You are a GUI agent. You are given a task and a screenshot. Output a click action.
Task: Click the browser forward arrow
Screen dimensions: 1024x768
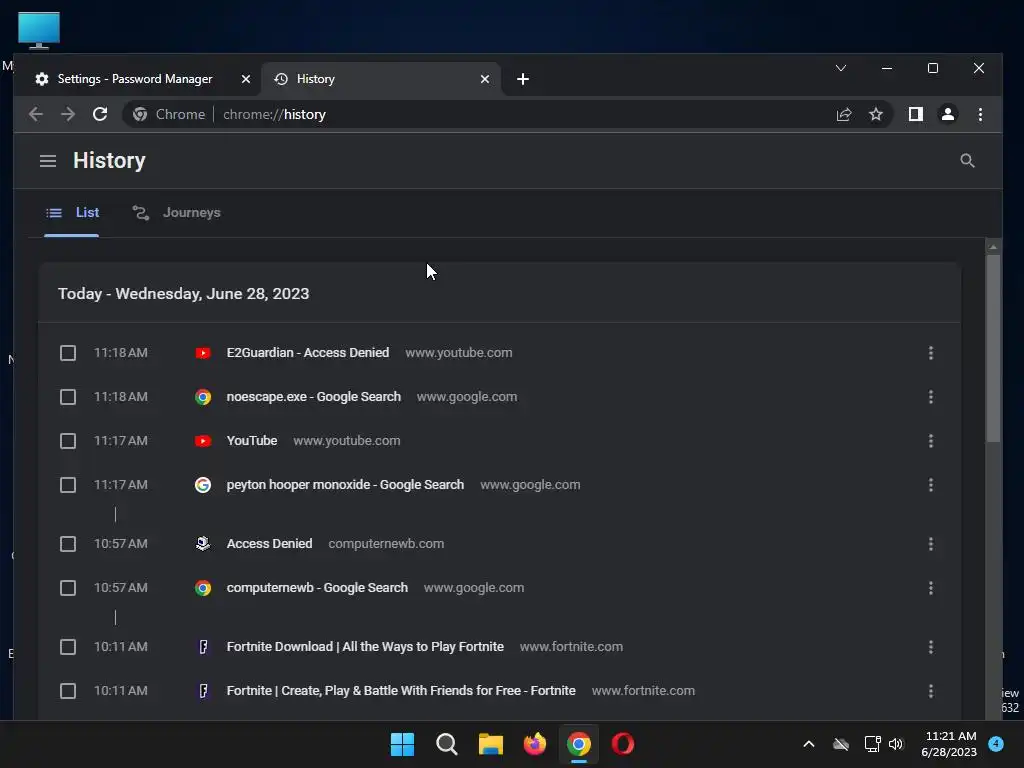pyautogui.click(x=68, y=114)
